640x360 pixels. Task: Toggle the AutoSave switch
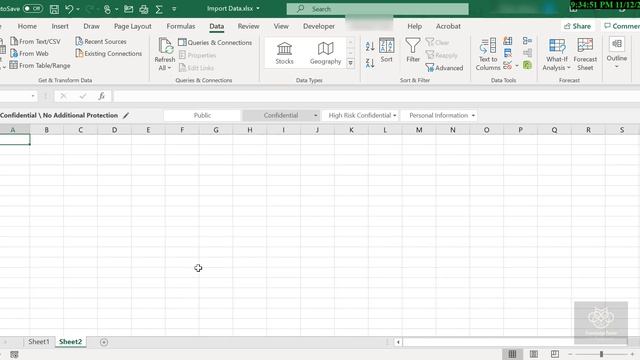click(33, 8)
